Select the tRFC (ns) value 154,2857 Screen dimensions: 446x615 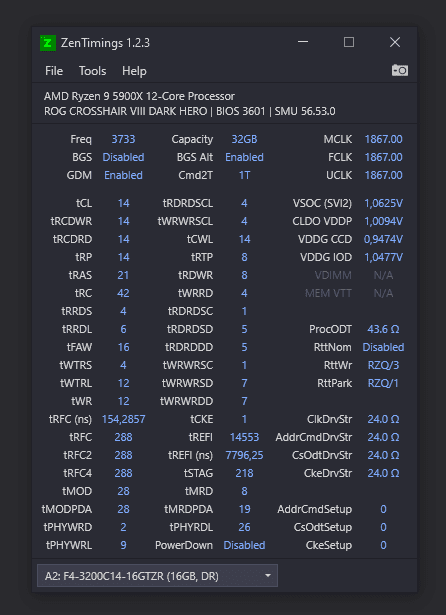(x=124, y=419)
